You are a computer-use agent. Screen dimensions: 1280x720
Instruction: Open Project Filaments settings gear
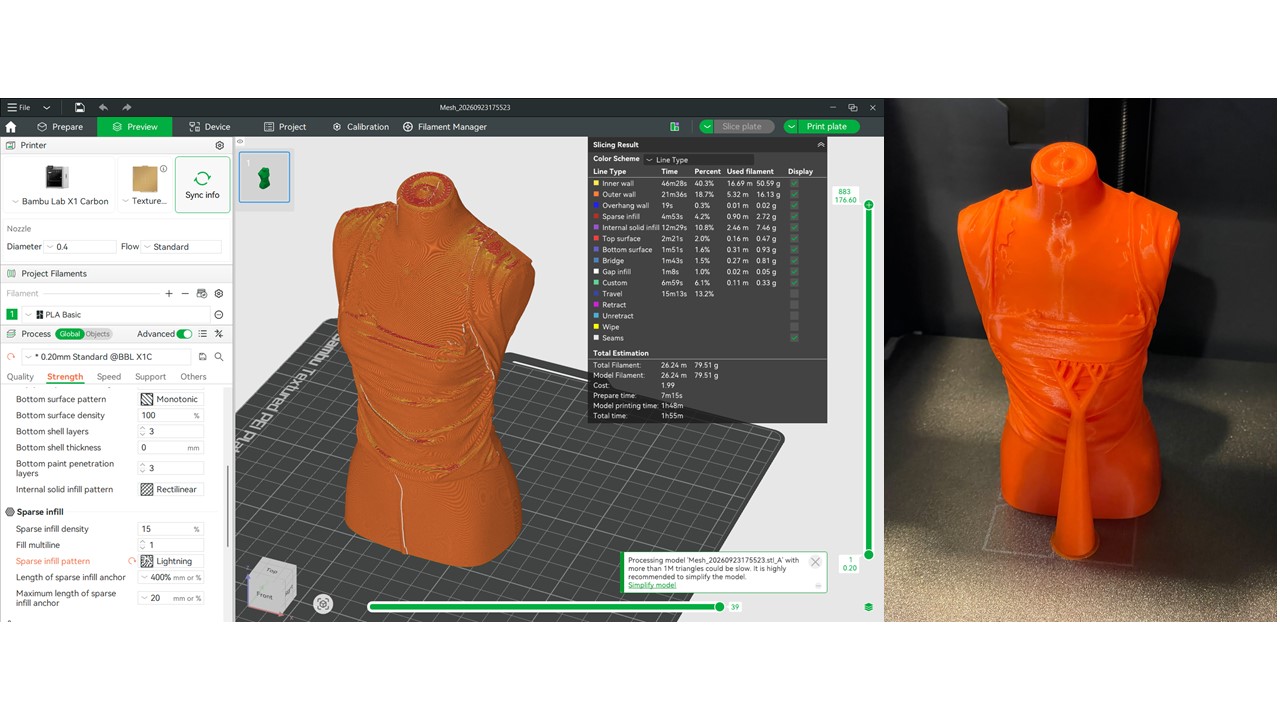(x=219, y=294)
